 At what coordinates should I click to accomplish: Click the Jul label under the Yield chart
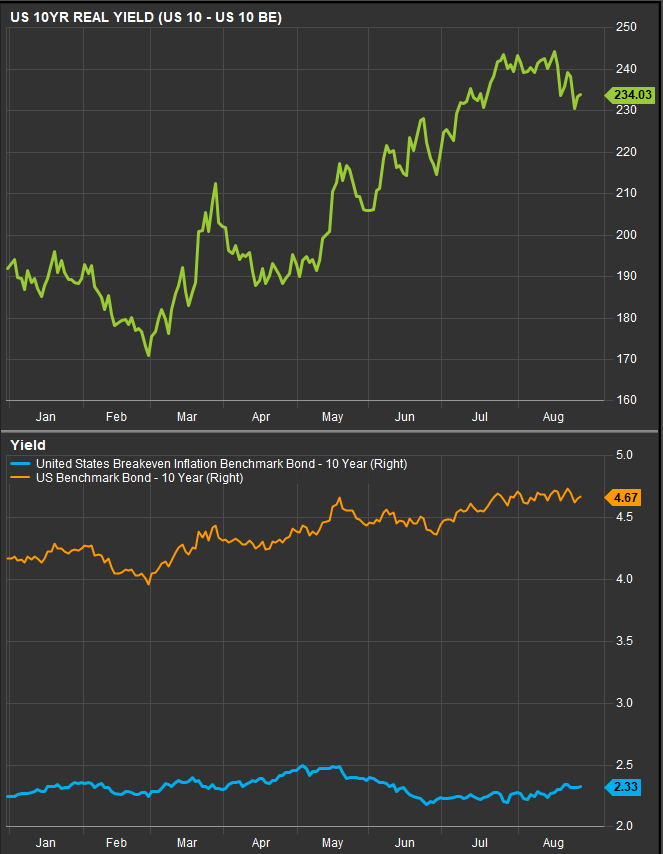479,843
